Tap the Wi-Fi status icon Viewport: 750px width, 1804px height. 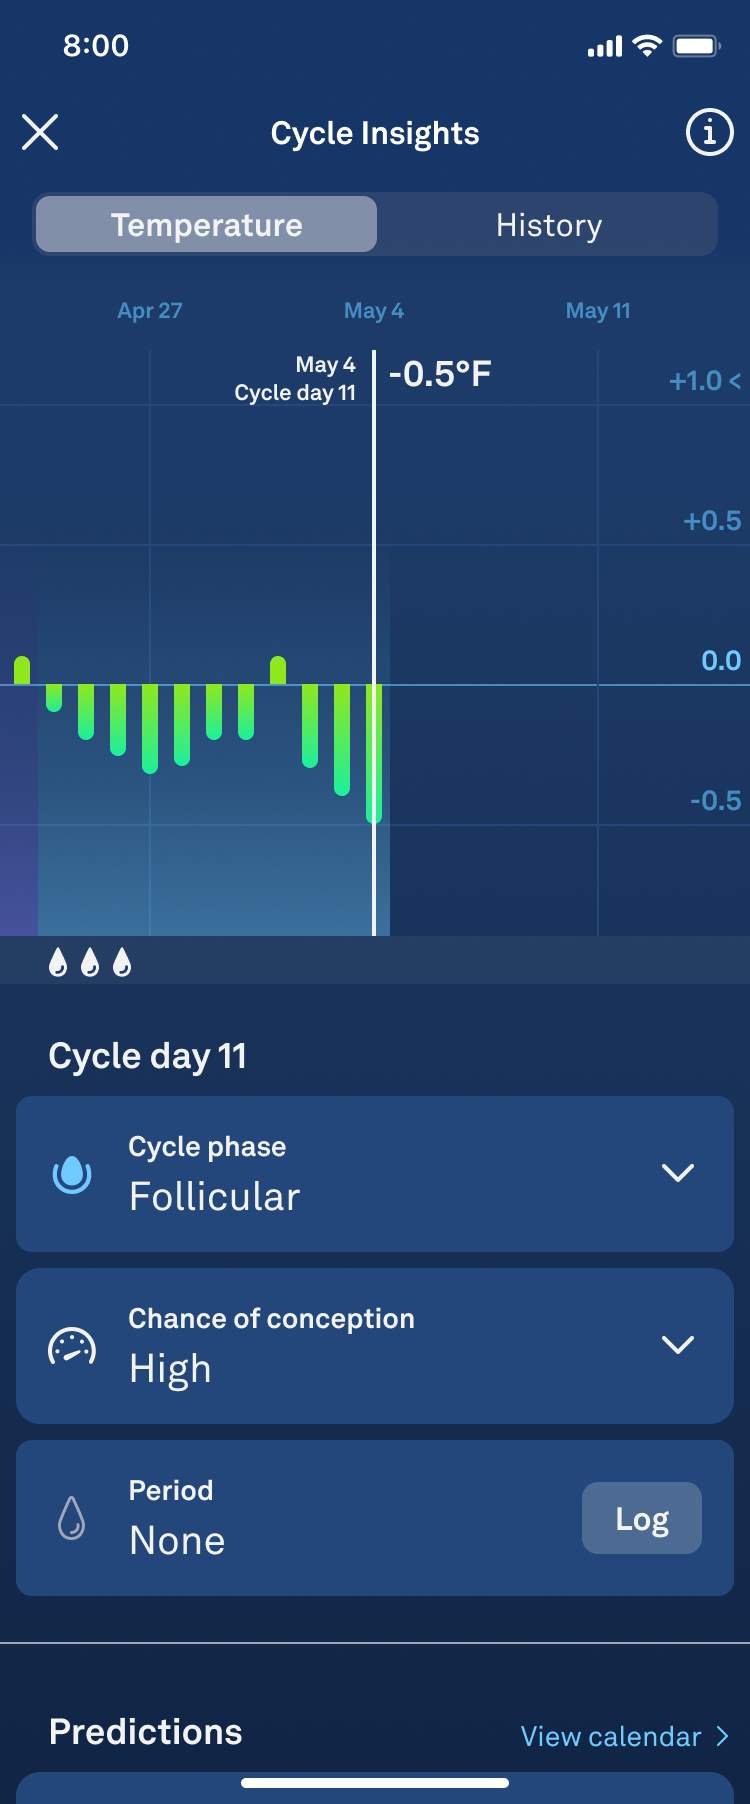[648, 46]
